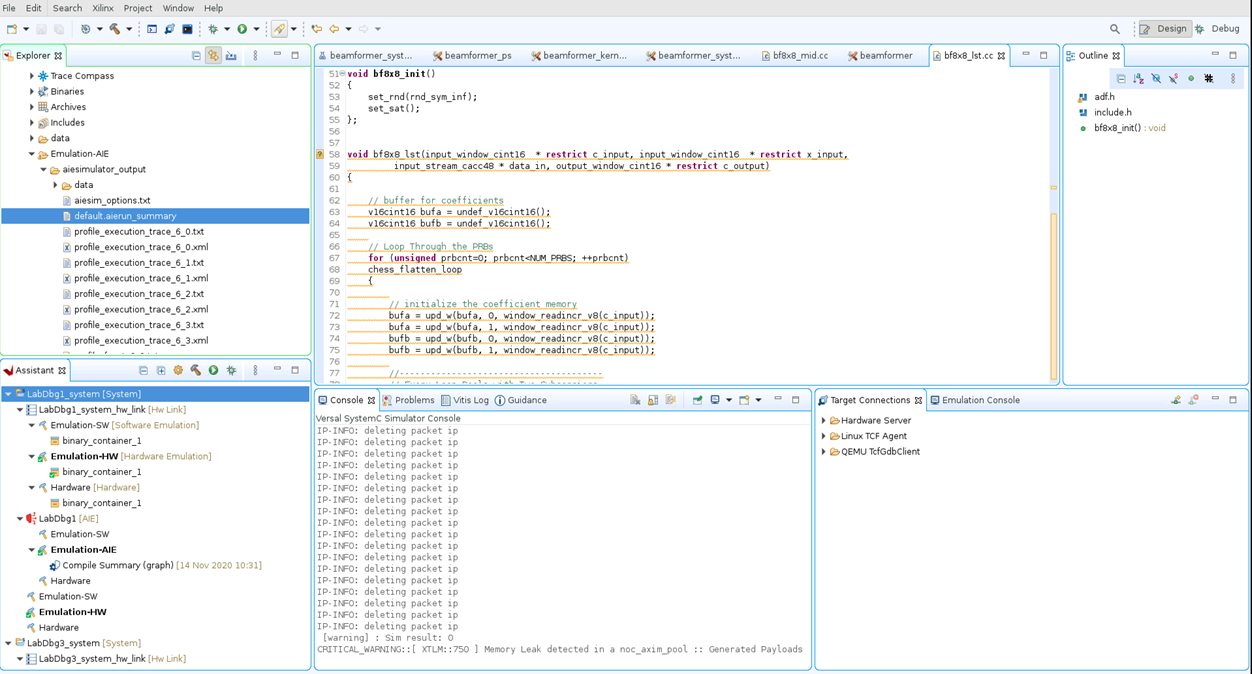Click the search magnifier icon at top right
1252x674 pixels.
tap(1115, 29)
